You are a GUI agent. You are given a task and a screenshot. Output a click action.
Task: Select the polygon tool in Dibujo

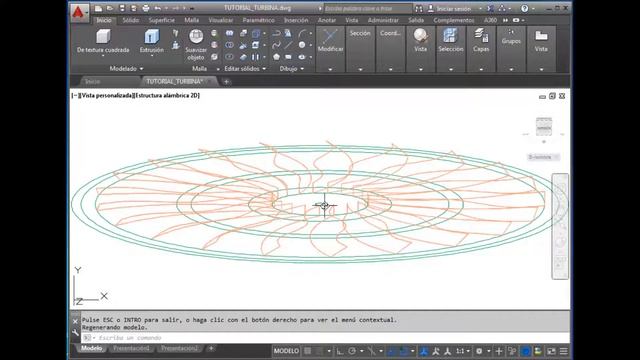tap(276, 57)
